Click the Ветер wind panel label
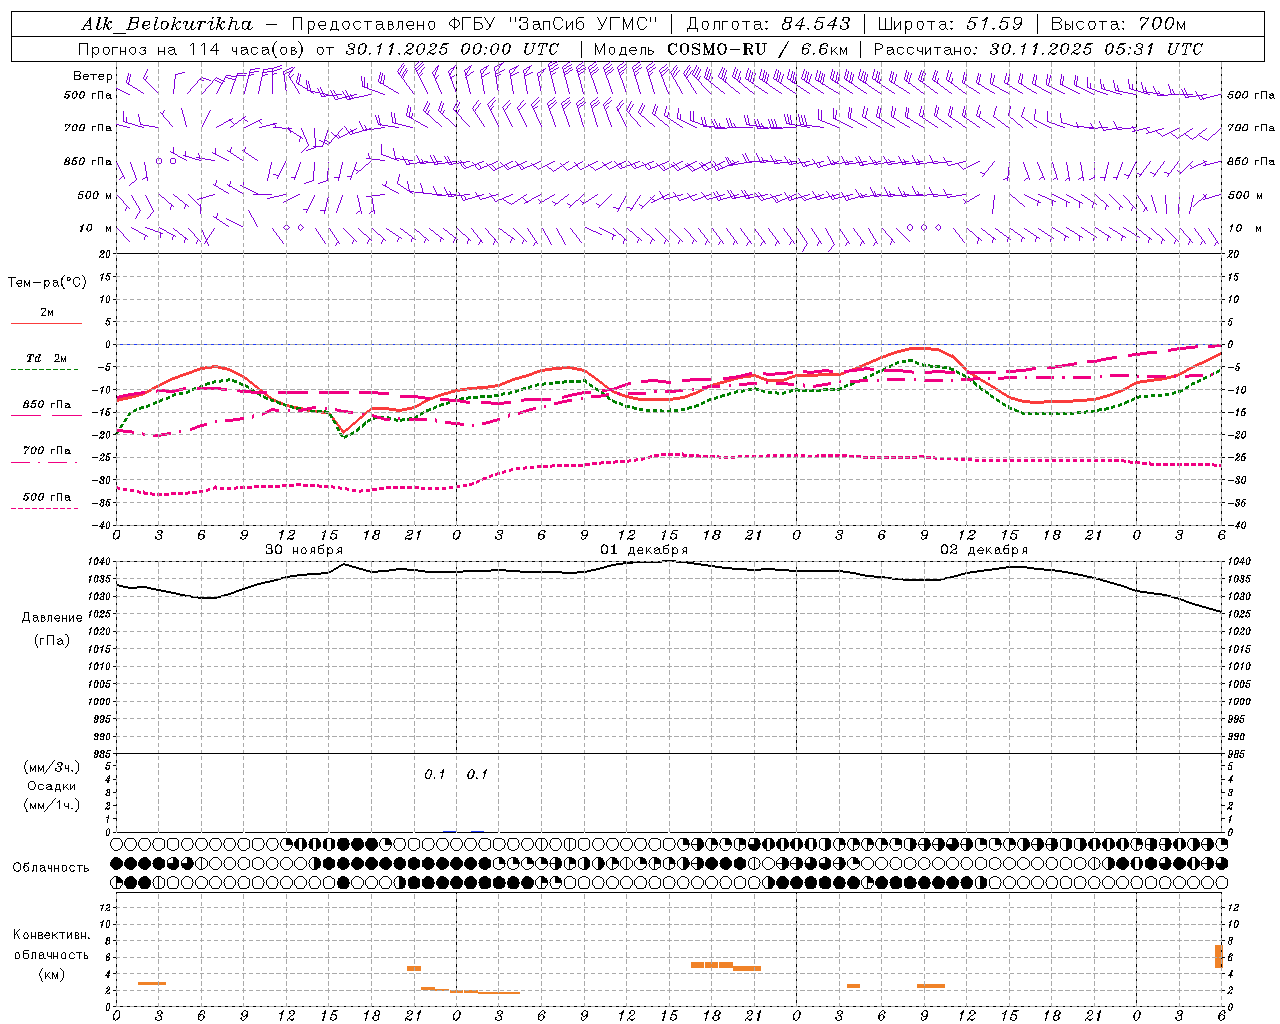1280x1024 pixels. coord(93,76)
